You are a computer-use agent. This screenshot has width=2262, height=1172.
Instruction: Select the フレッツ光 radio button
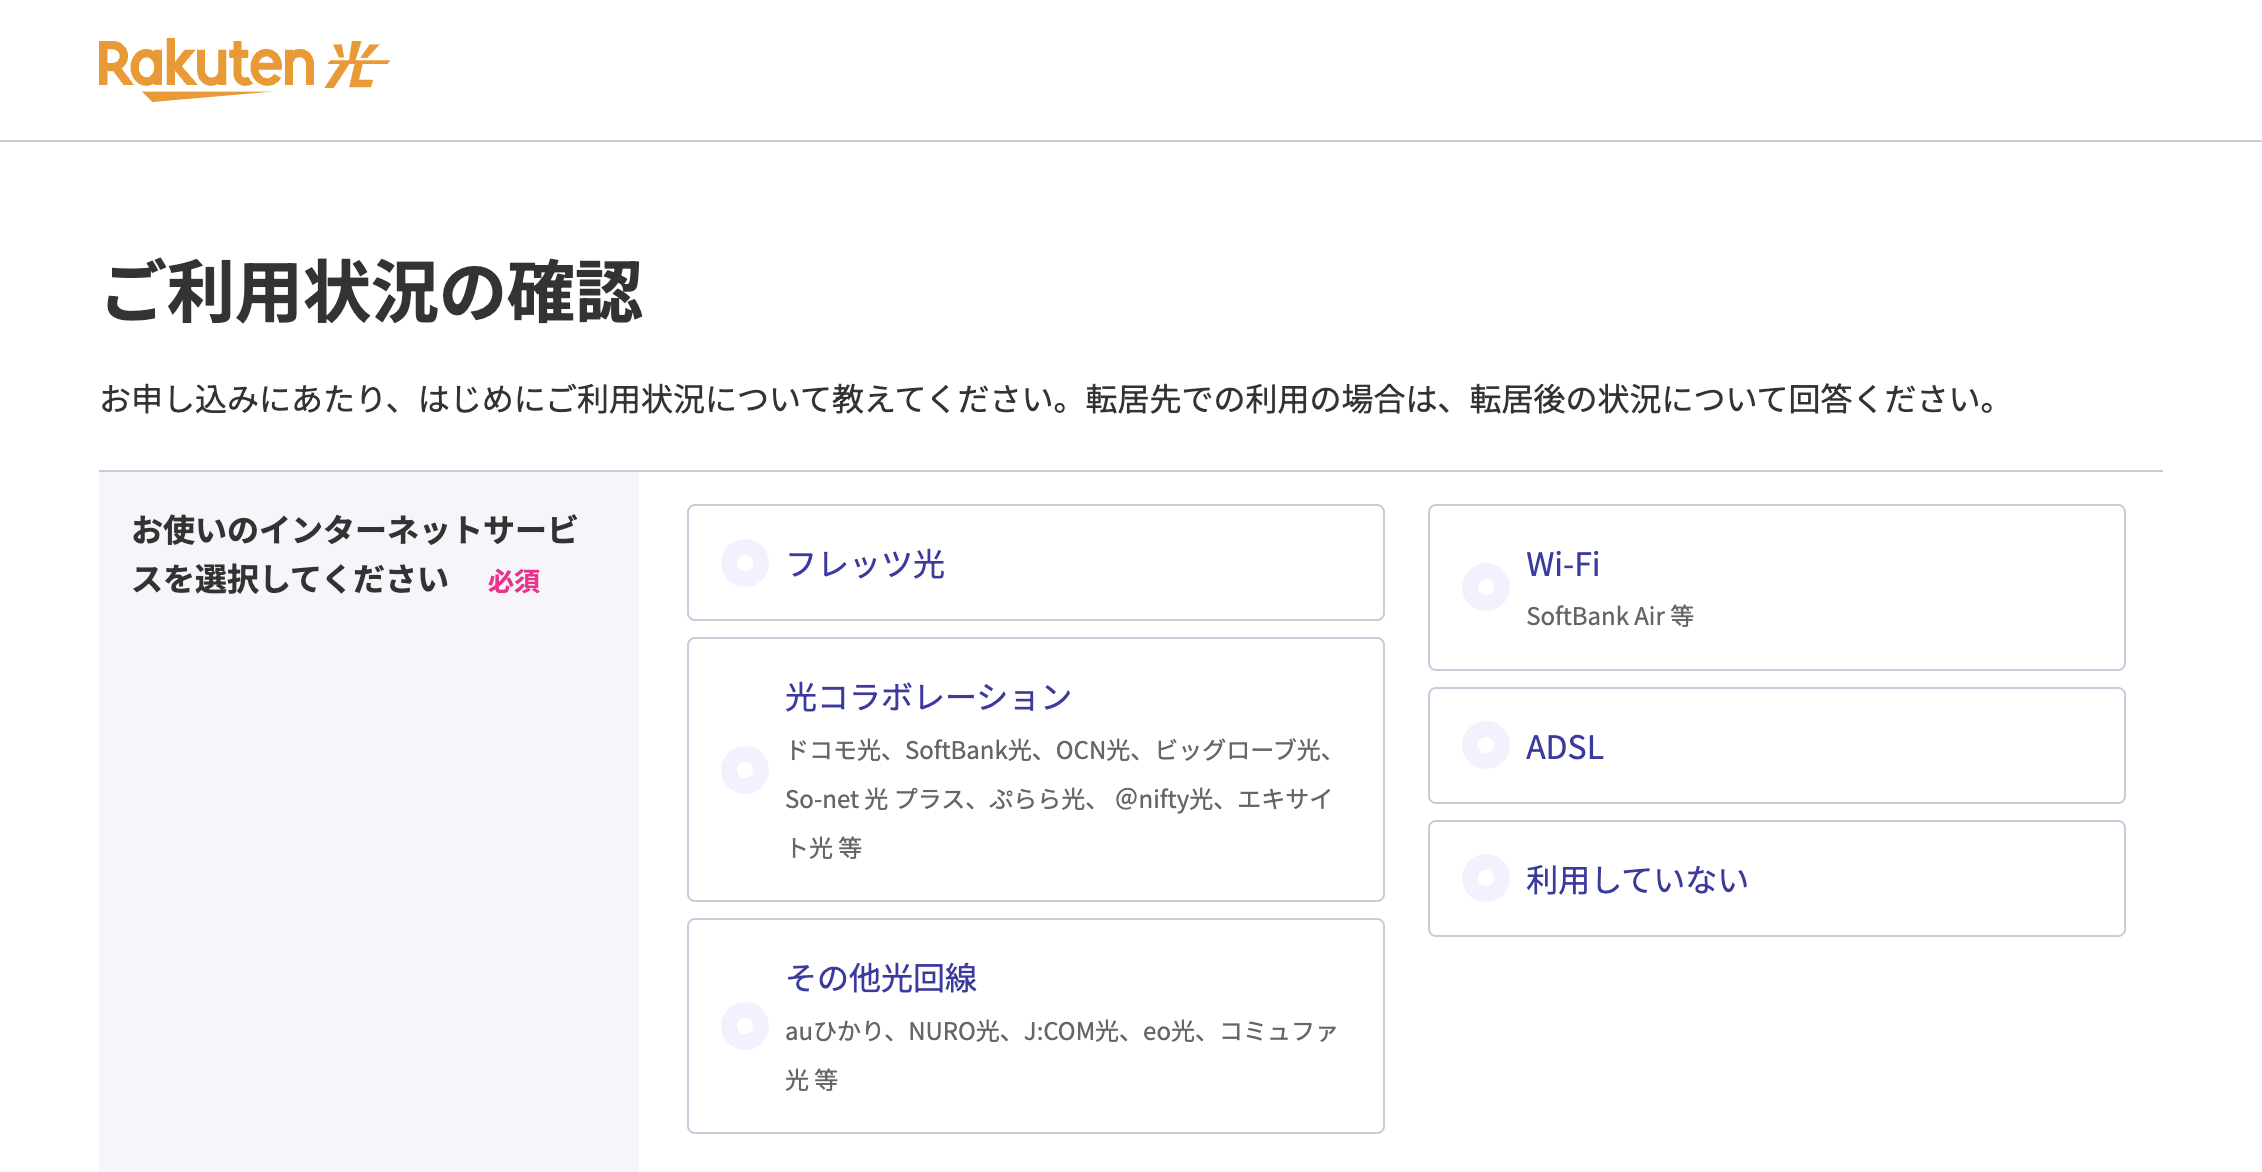[x=745, y=563]
